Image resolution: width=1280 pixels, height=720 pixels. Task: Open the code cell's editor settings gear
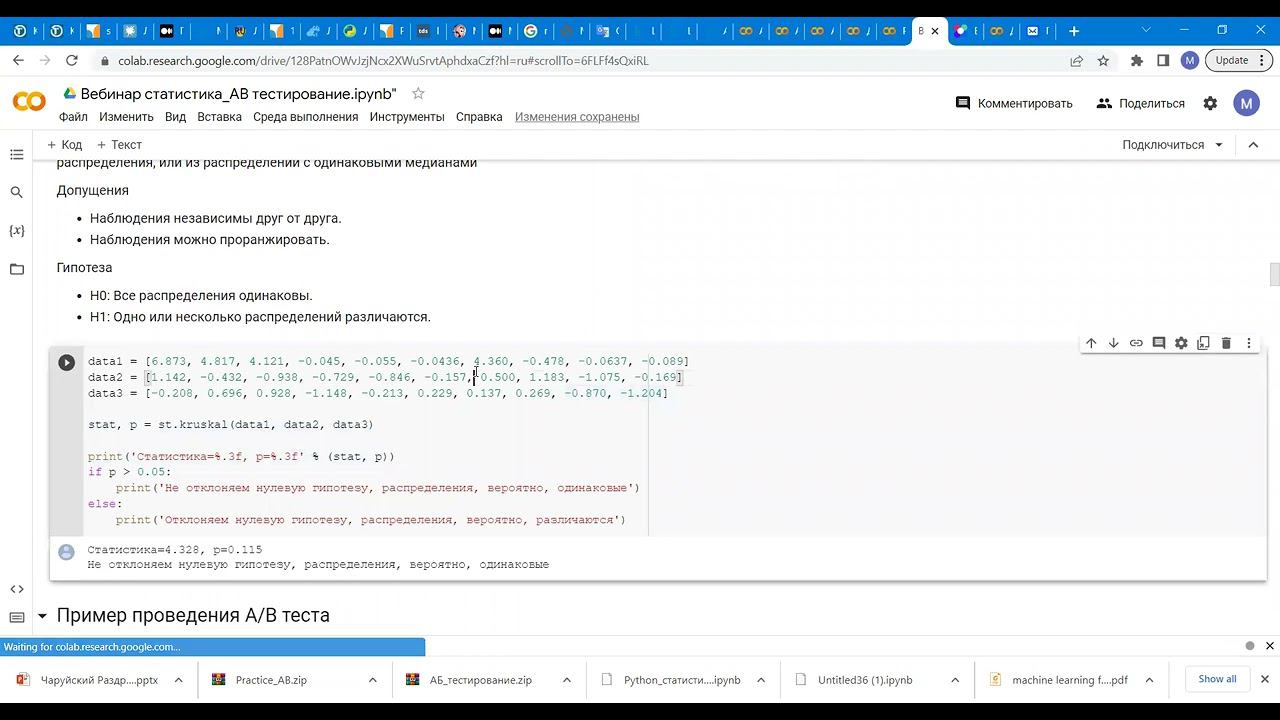[x=1181, y=343]
